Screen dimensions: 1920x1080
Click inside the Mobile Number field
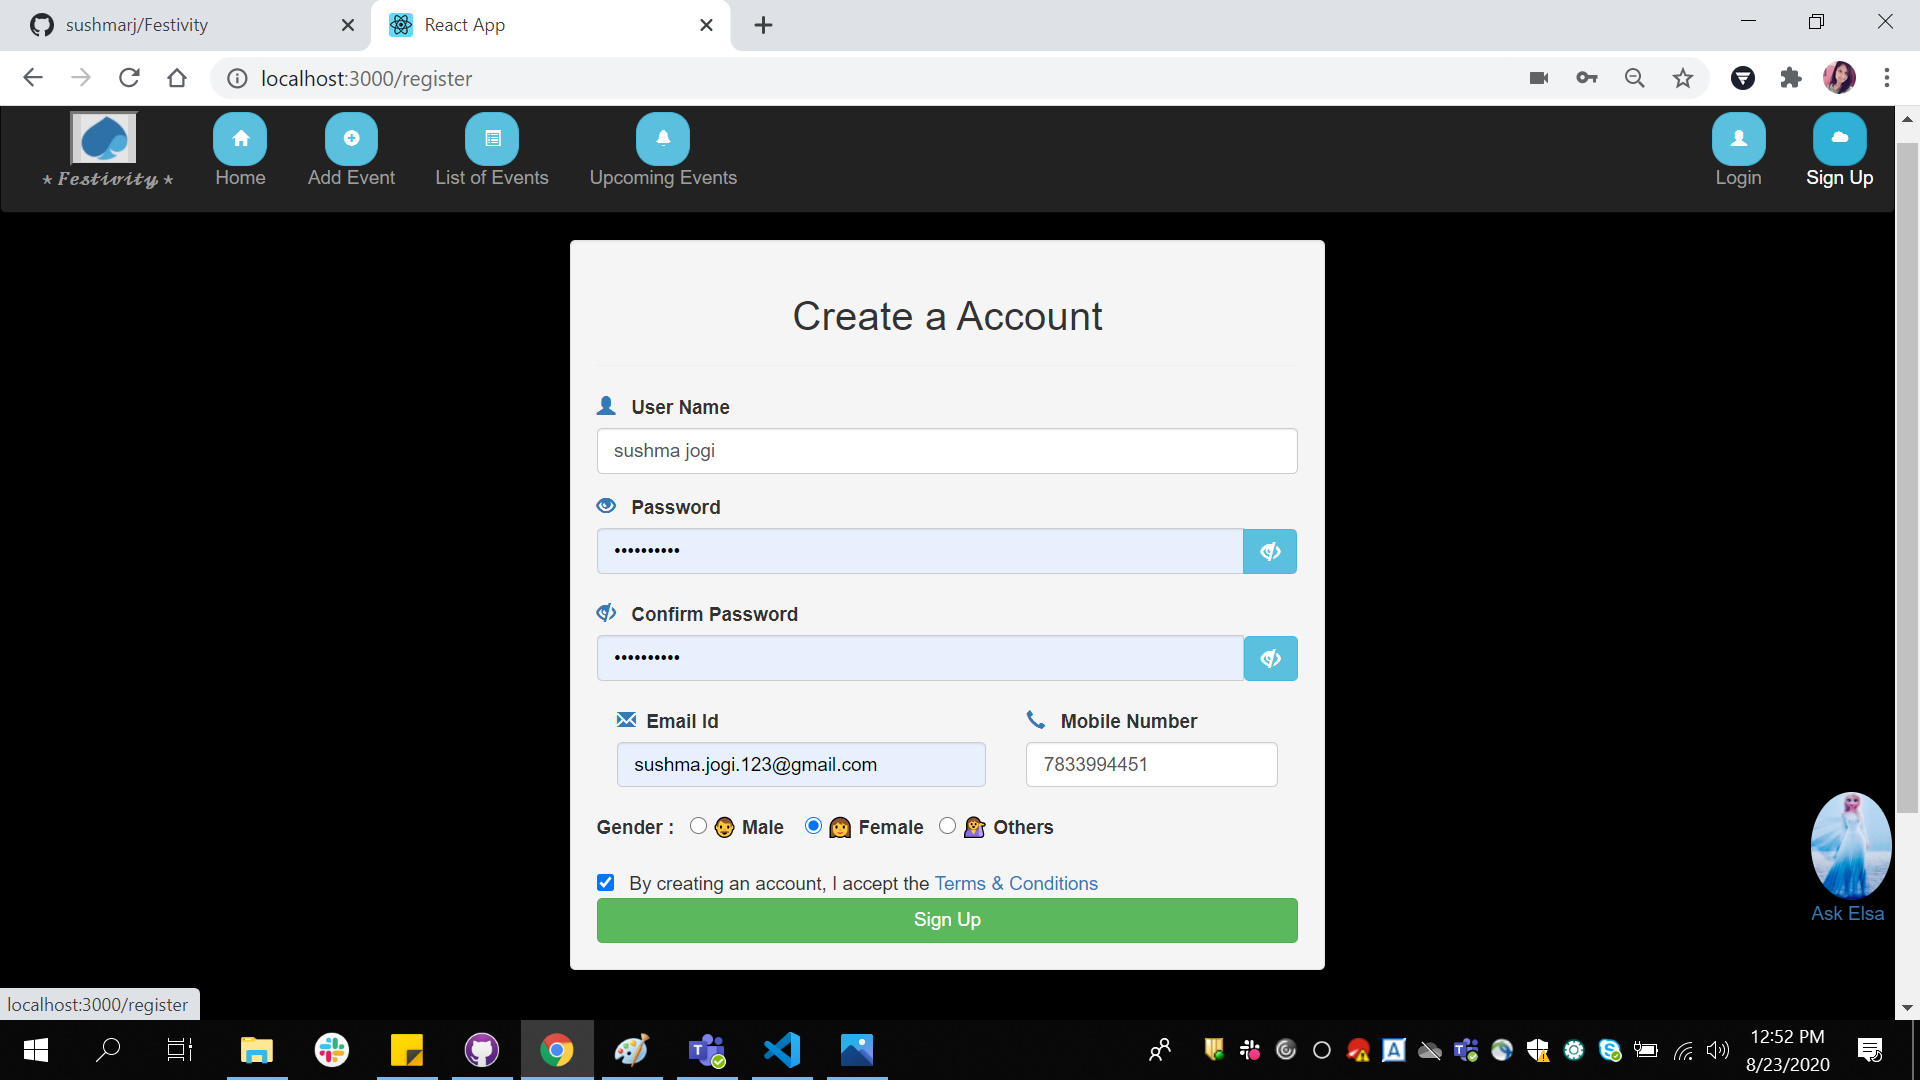pos(1151,764)
